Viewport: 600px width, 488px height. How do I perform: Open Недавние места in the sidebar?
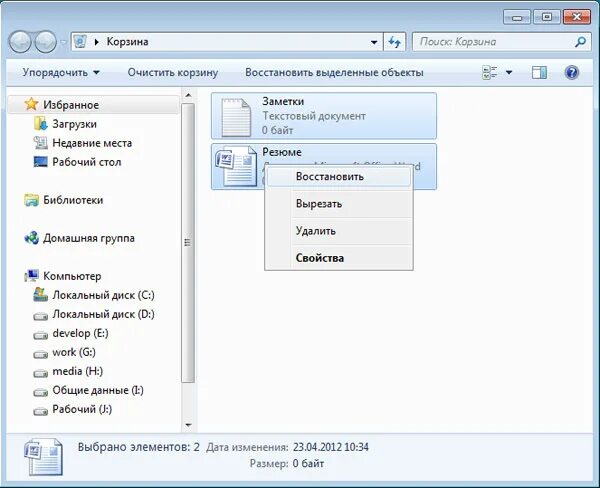[92, 143]
